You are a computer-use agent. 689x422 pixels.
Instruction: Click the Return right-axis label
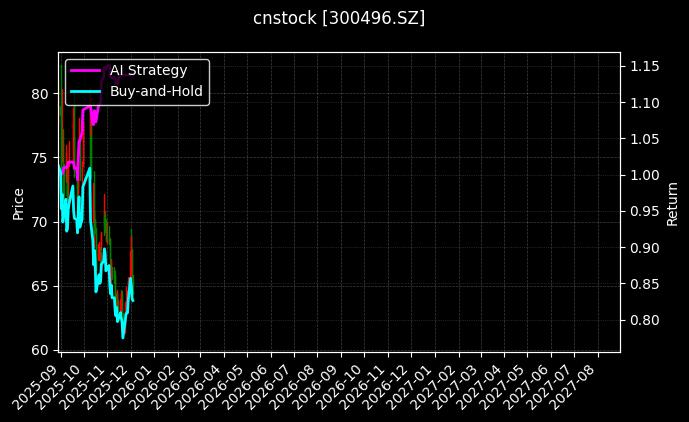coord(673,203)
